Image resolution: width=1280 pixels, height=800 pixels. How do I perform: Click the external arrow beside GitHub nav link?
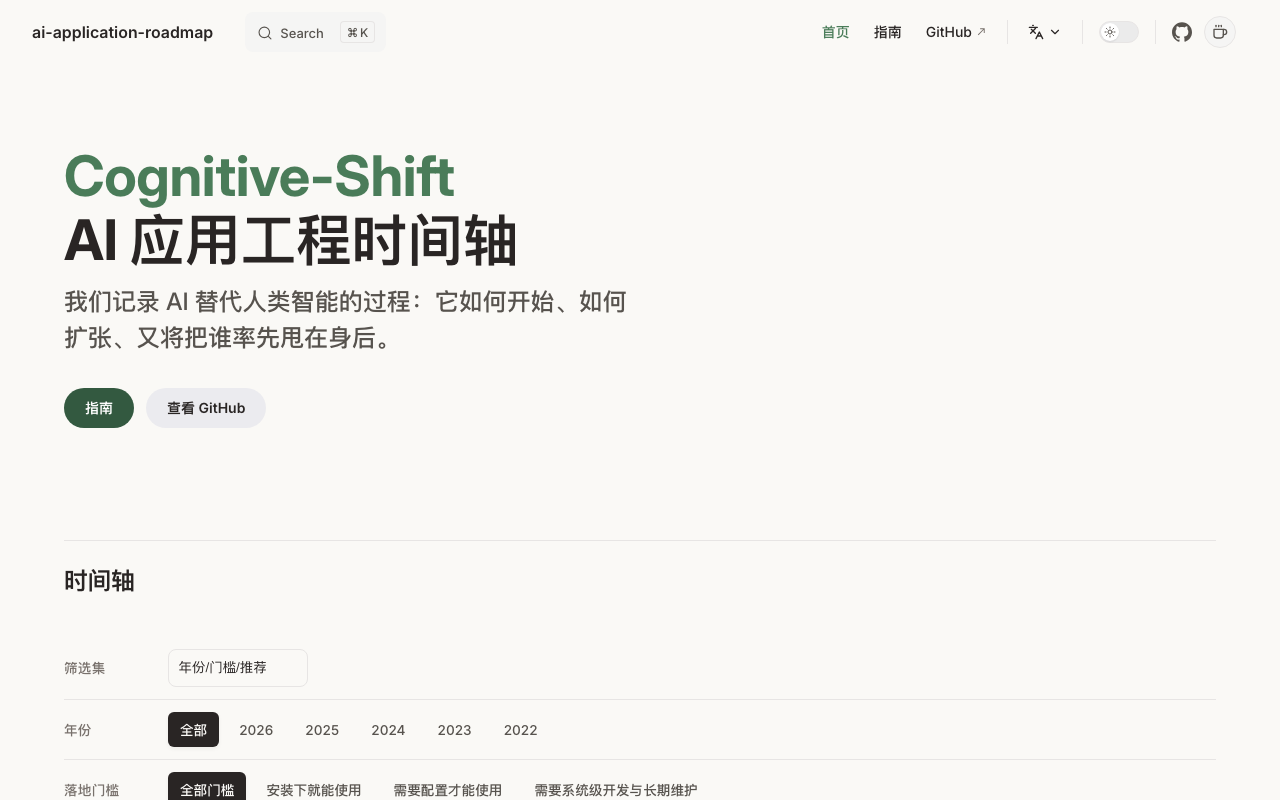[981, 32]
